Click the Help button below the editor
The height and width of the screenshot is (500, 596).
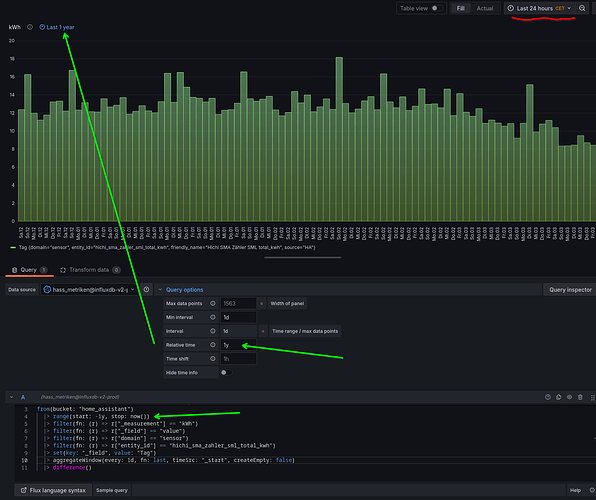pos(575,490)
